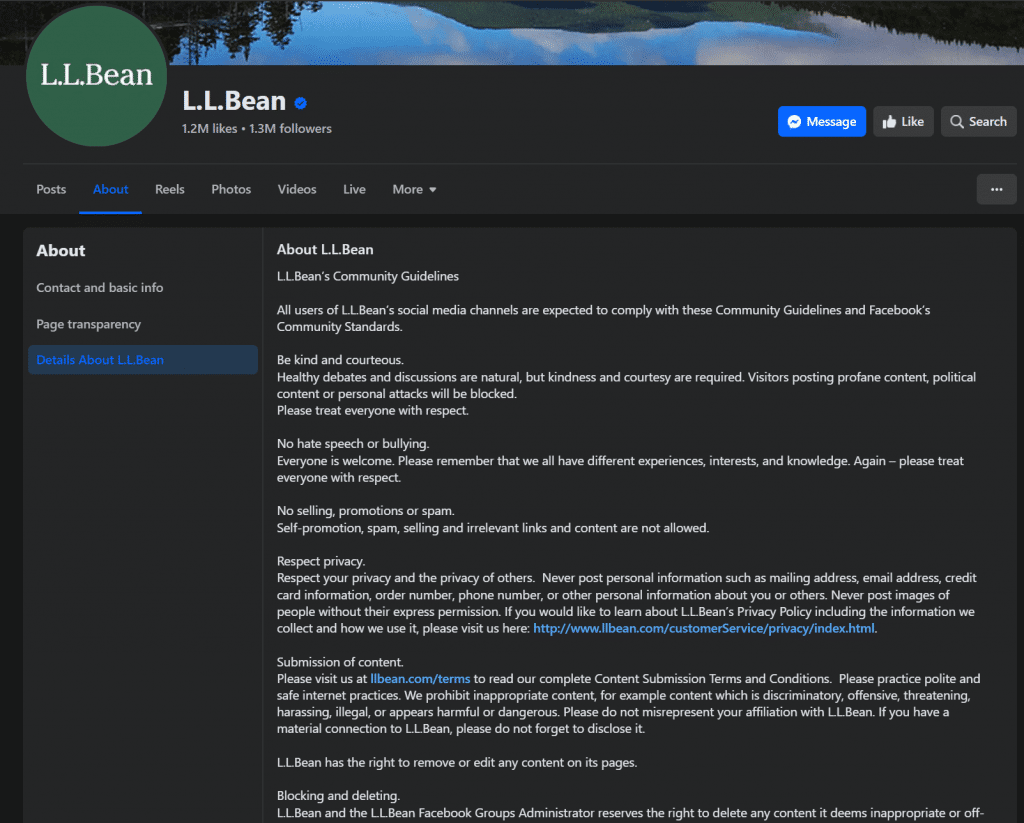Select Contact and basic info section

pyautogui.click(x=100, y=288)
